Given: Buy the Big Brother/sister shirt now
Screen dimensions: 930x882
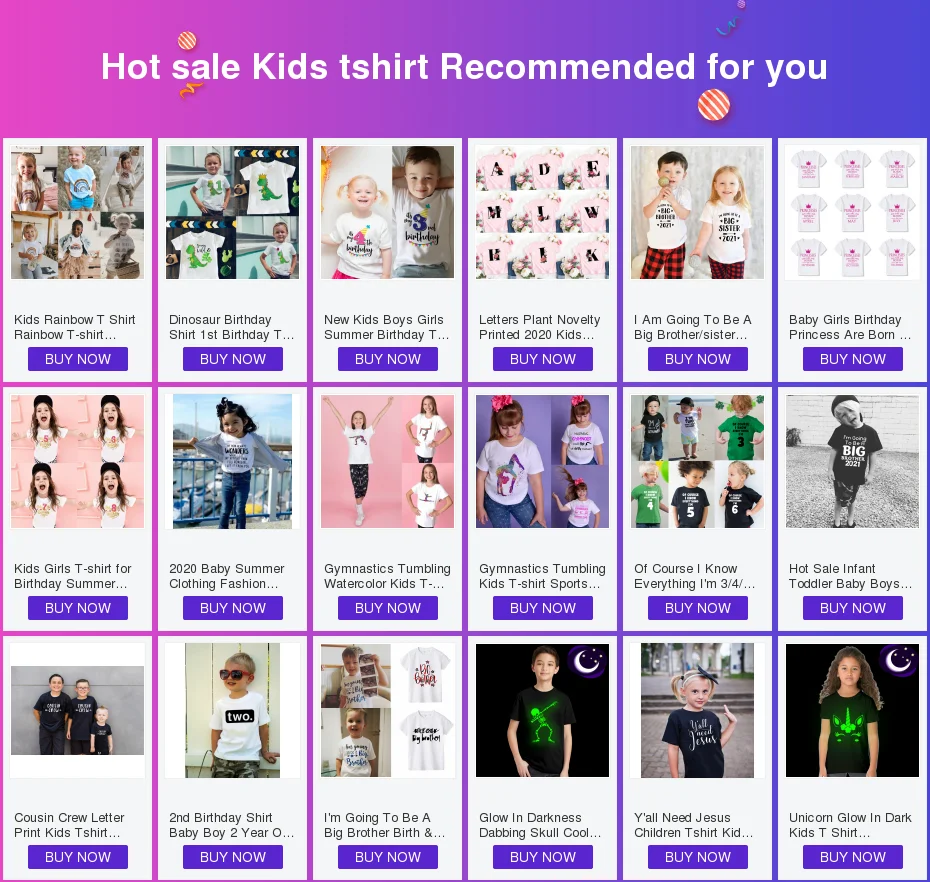Looking at the screenshot, I should click(x=698, y=359).
